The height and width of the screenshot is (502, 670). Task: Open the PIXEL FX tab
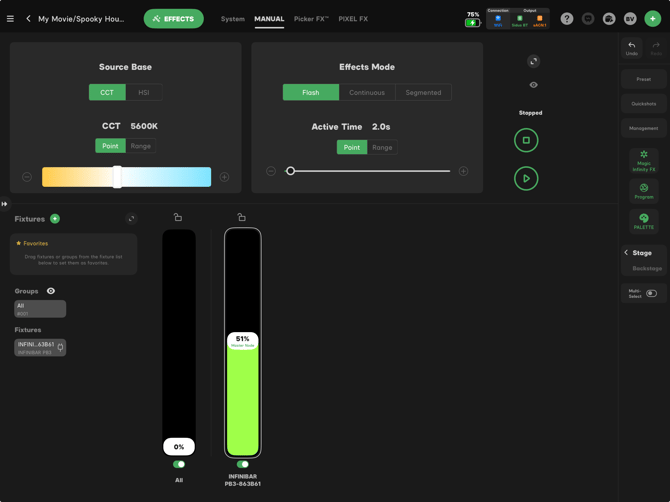[353, 19]
